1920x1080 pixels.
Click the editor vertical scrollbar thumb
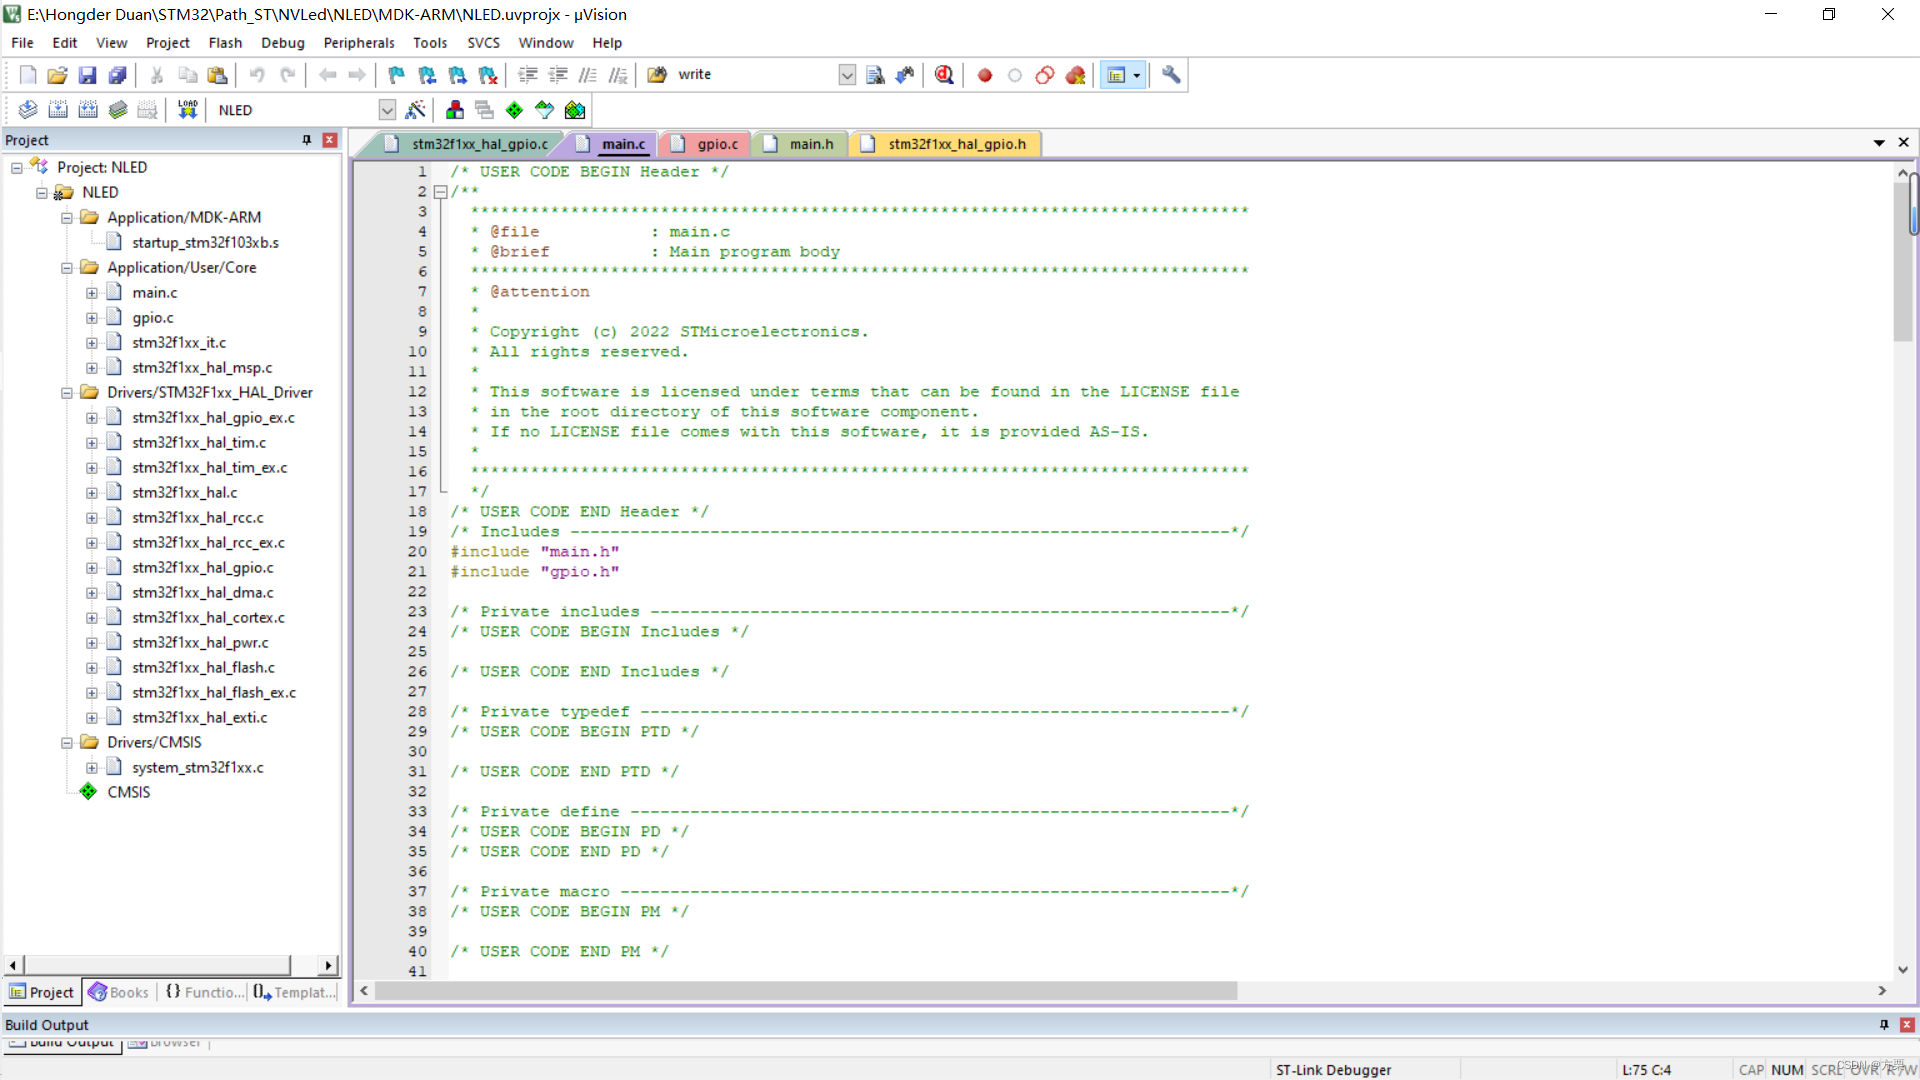click(1903, 263)
